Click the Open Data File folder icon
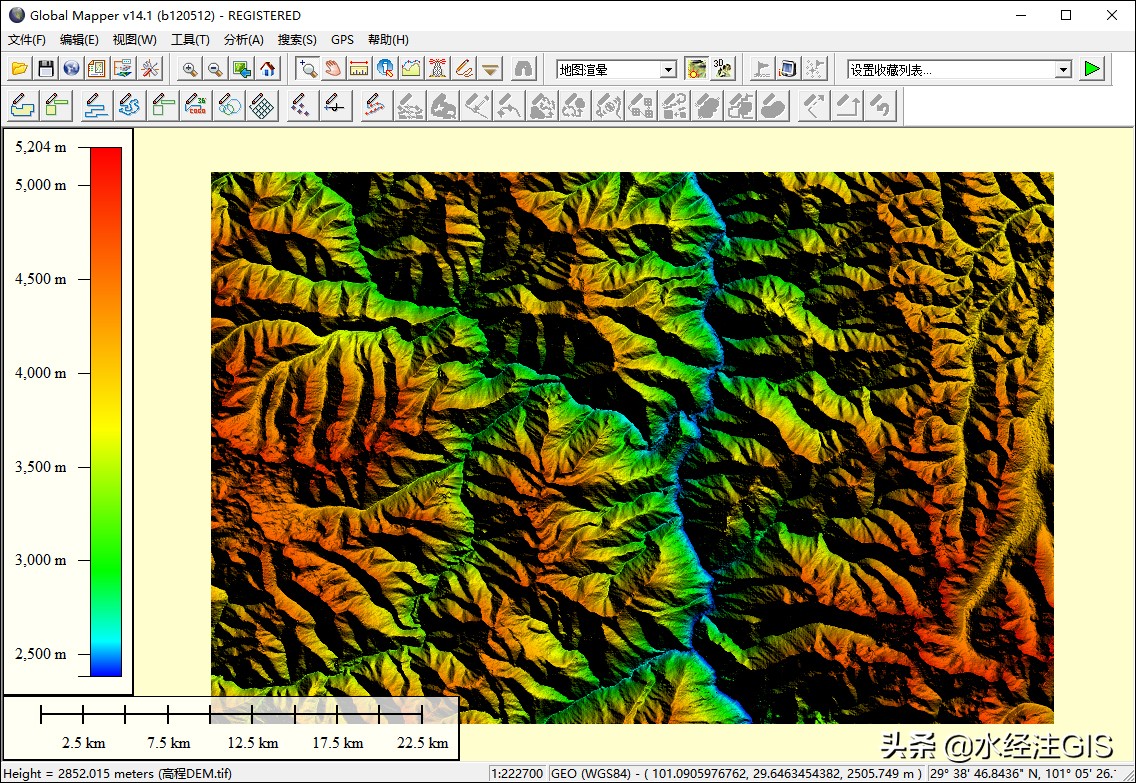This screenshot has width=1136, height=783. tap(20, 69)
